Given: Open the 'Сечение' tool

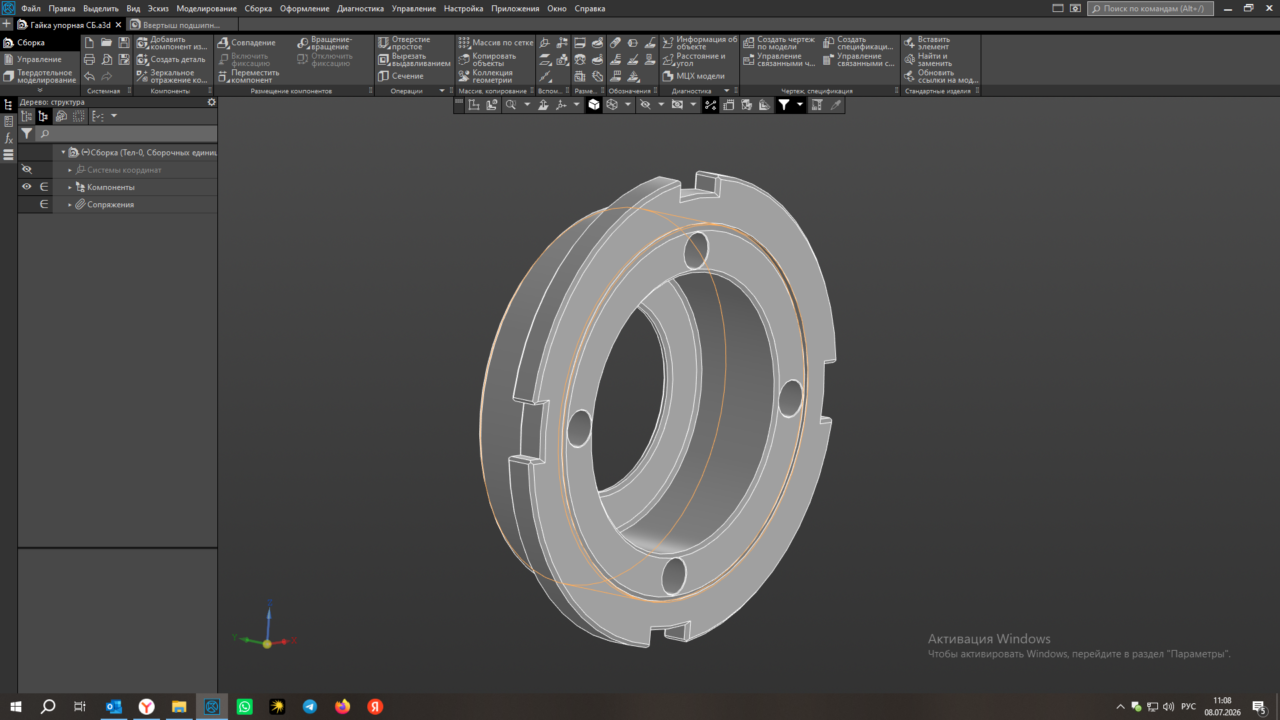Looking at the screenshot, I should click(x=401, y=76).
